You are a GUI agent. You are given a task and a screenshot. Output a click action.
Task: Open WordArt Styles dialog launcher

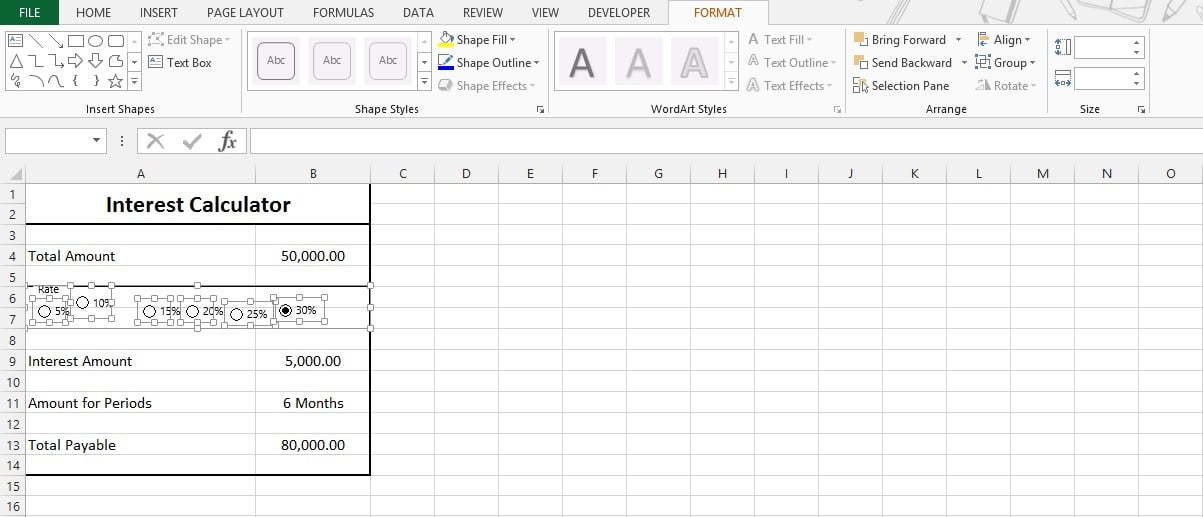[837, 109]
